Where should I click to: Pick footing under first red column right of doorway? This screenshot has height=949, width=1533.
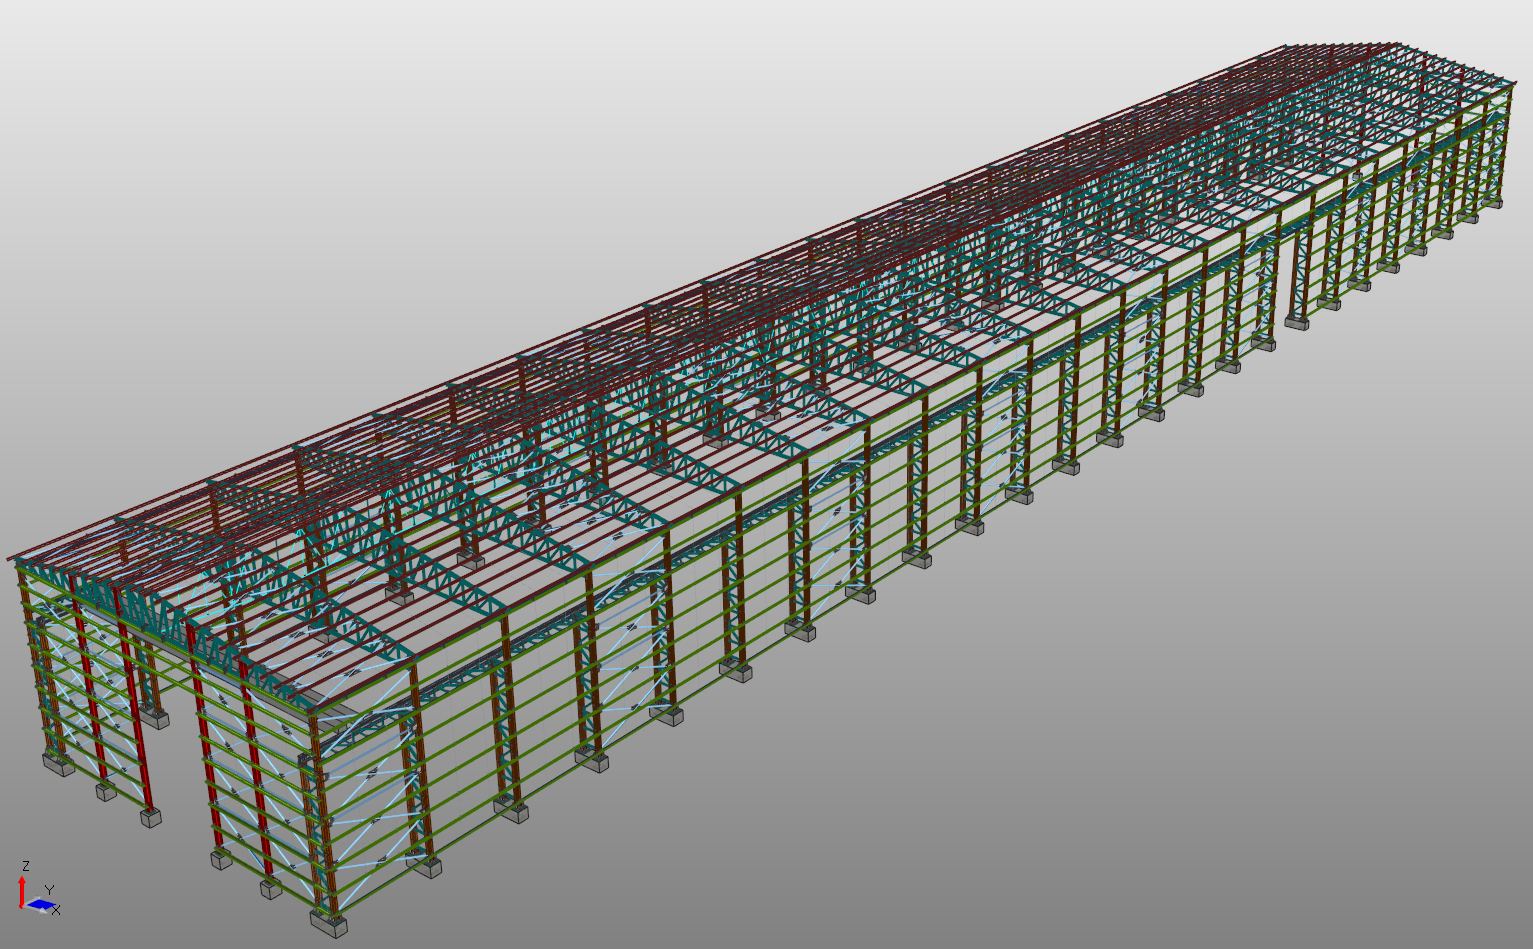tap(221, 858)
